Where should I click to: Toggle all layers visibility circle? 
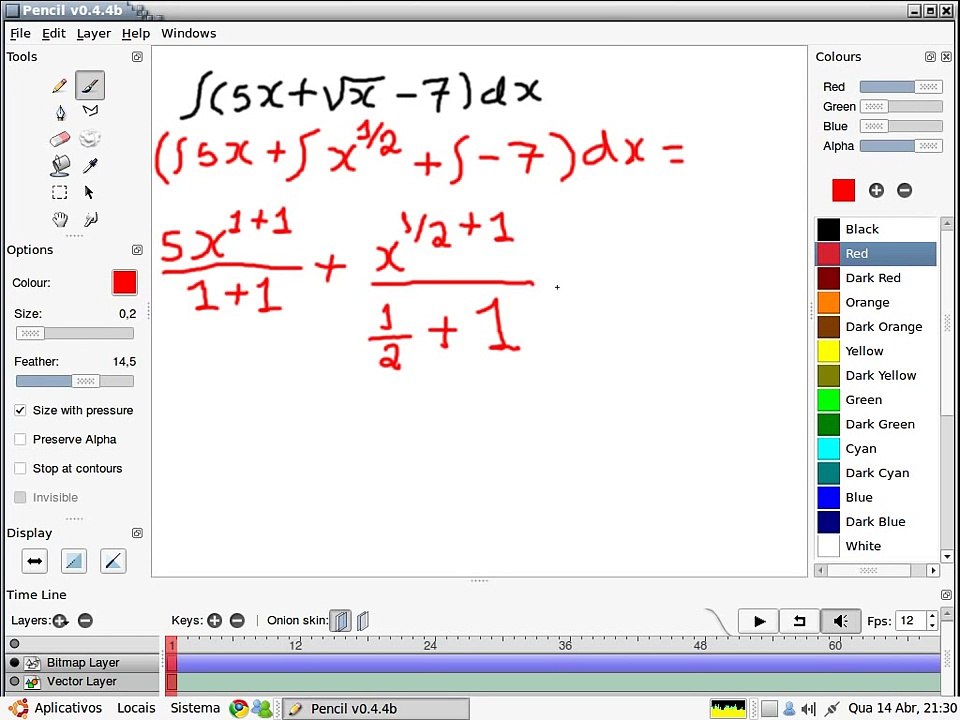click(x=15, y=643)
